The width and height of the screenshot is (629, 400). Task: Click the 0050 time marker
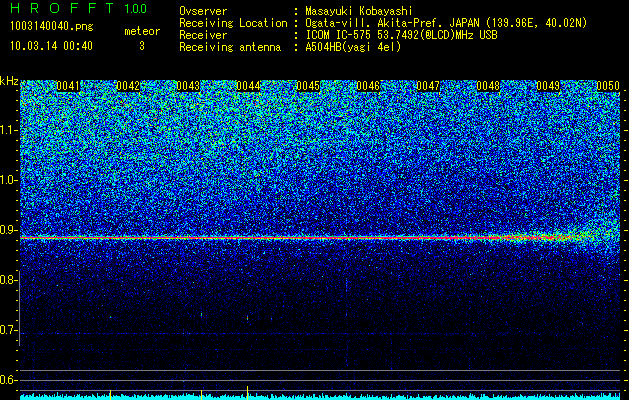608,86
